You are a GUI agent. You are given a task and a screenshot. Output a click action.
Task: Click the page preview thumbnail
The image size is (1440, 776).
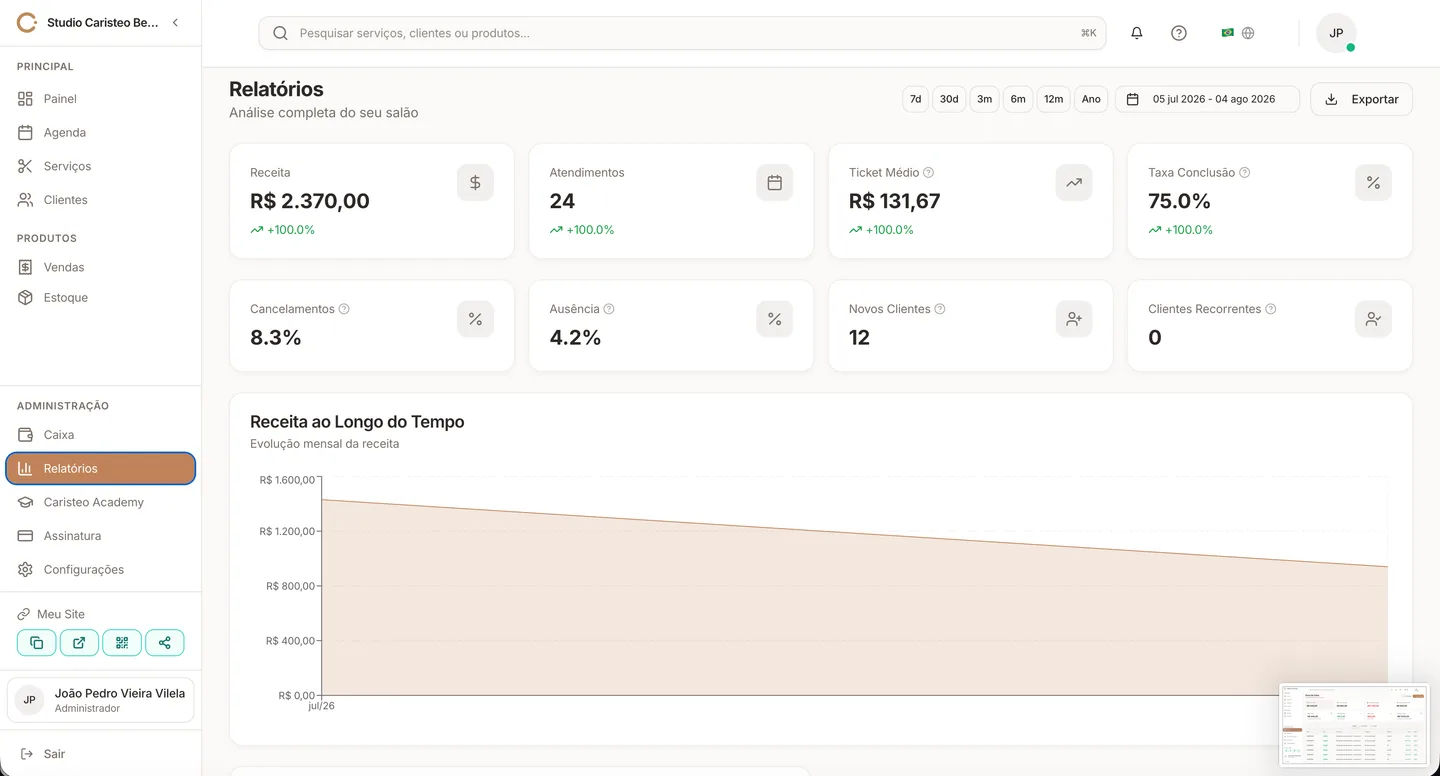tap(1355, 725)
